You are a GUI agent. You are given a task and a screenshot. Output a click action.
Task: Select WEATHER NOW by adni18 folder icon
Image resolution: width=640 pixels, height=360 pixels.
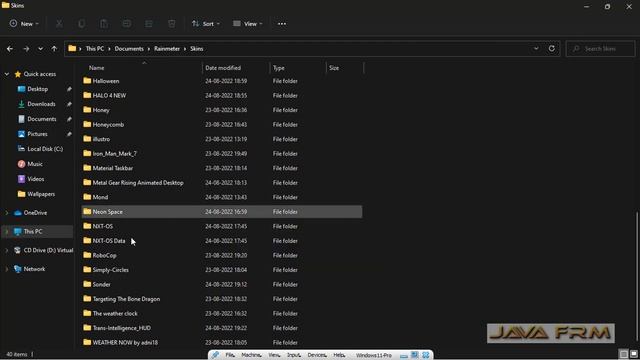[x=87, y=342]
